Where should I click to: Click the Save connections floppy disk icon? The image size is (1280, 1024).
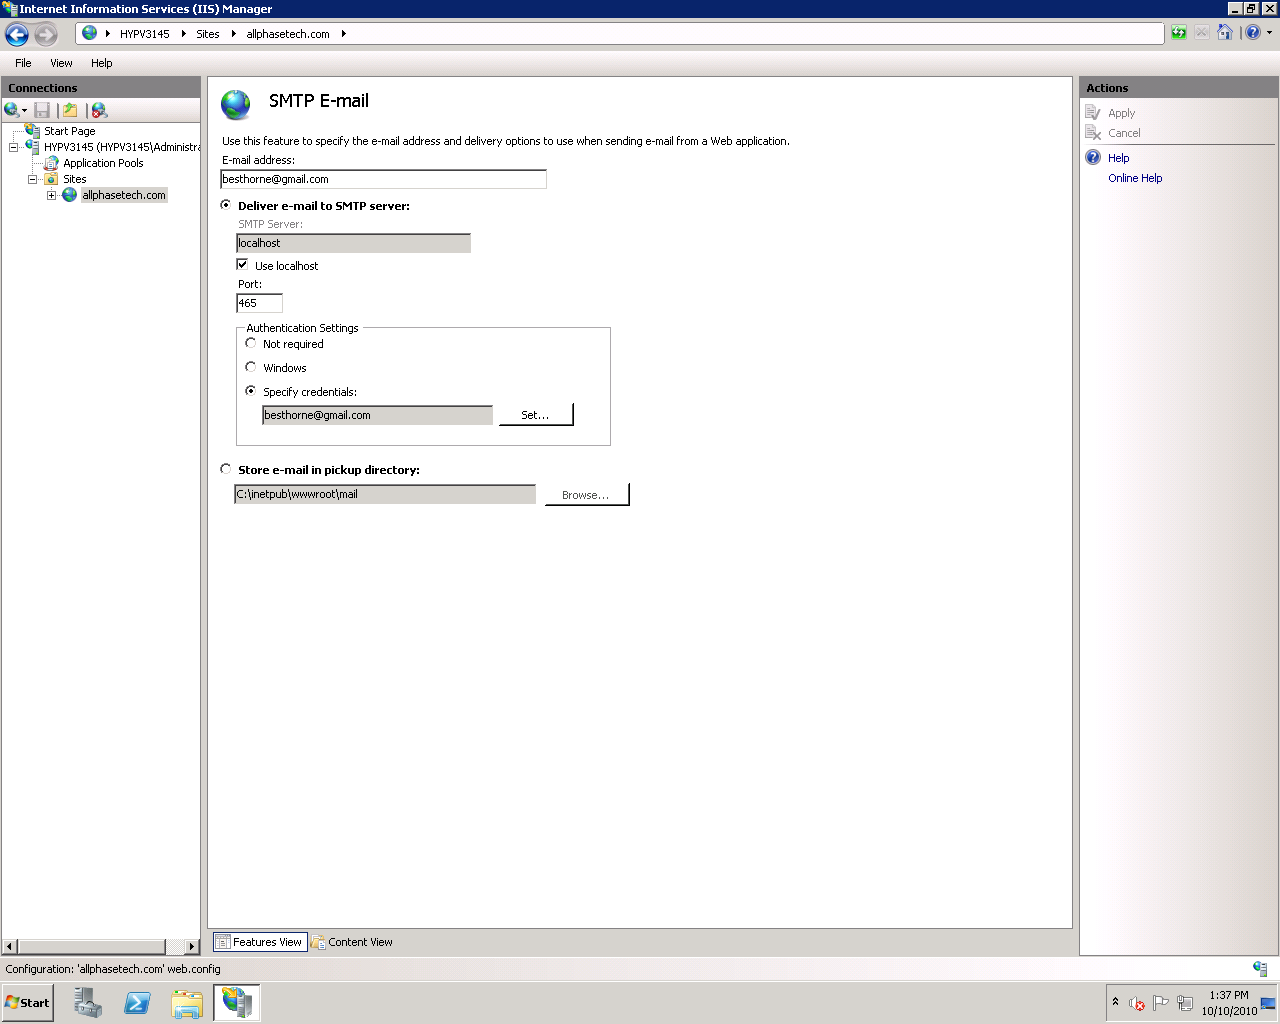[42, 110]
